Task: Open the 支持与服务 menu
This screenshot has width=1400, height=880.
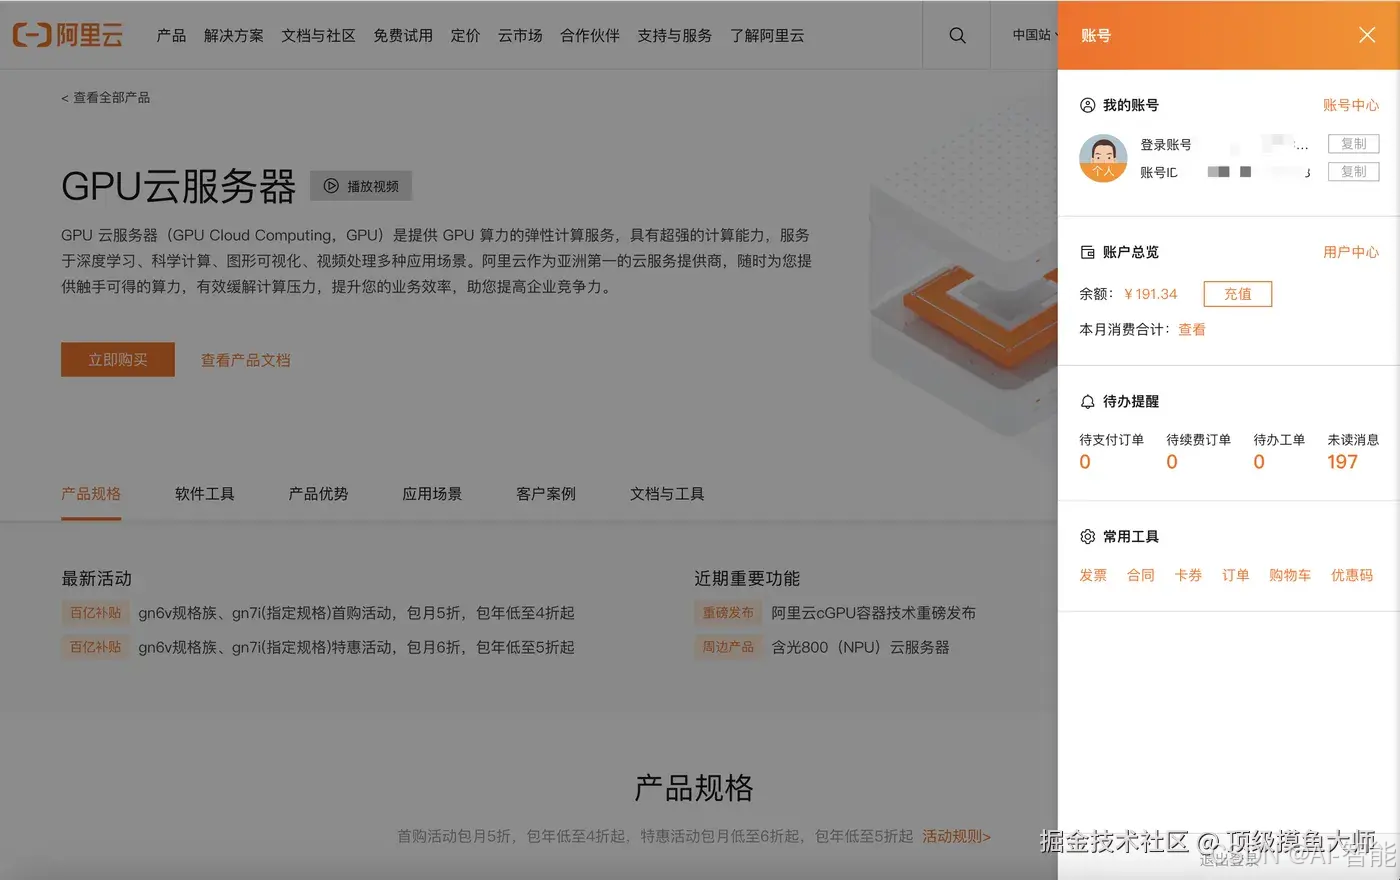Action: (x=674, y=35)
